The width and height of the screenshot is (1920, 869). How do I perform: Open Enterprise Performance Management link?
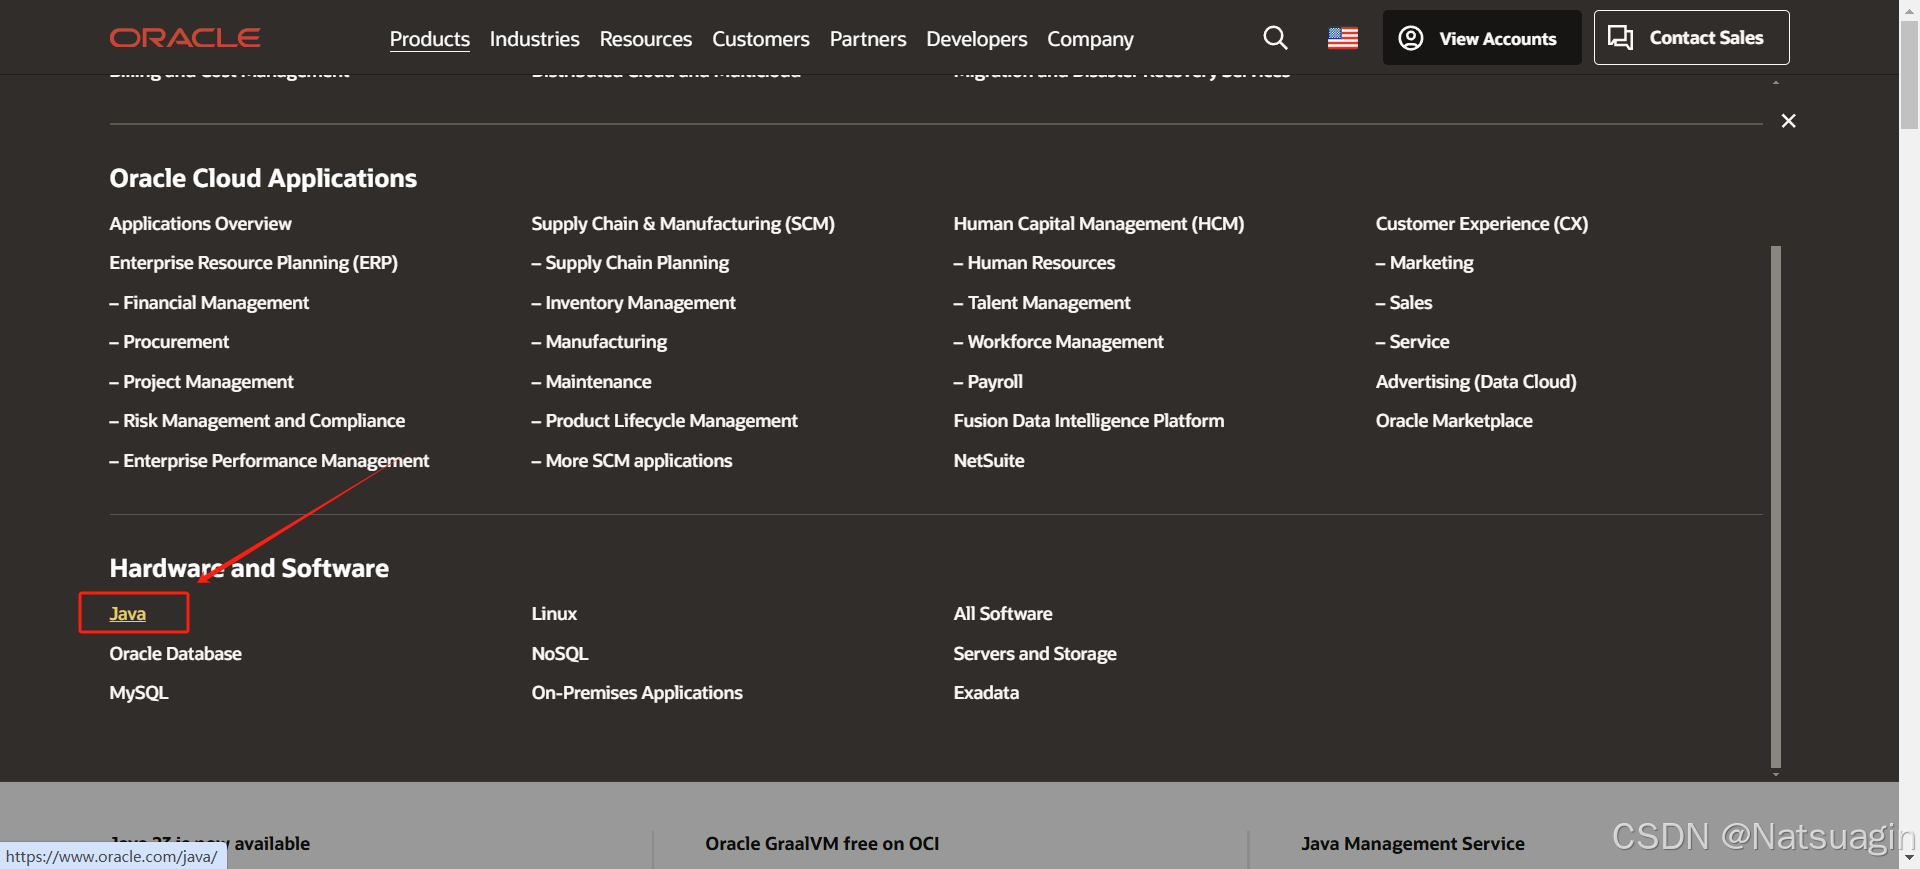pyautogui.click(x=269, y=460)
